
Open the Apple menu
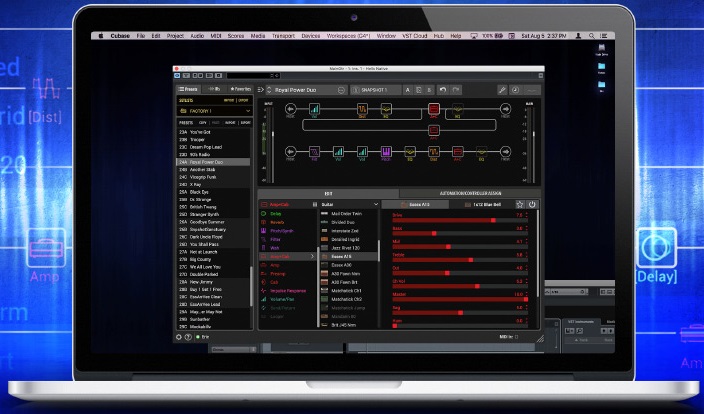coord(101,35)
